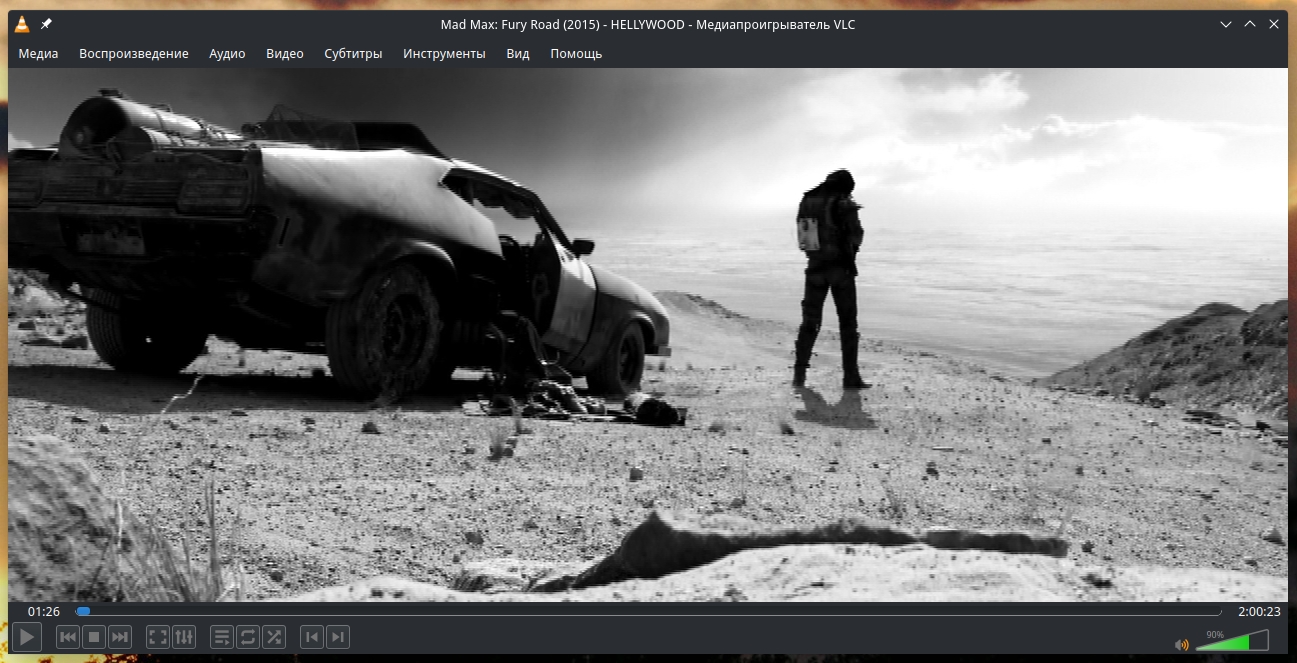This screenshot has width=1297, height=663.
Task: Toggle shuffle random playback
Action: point(274,637)
